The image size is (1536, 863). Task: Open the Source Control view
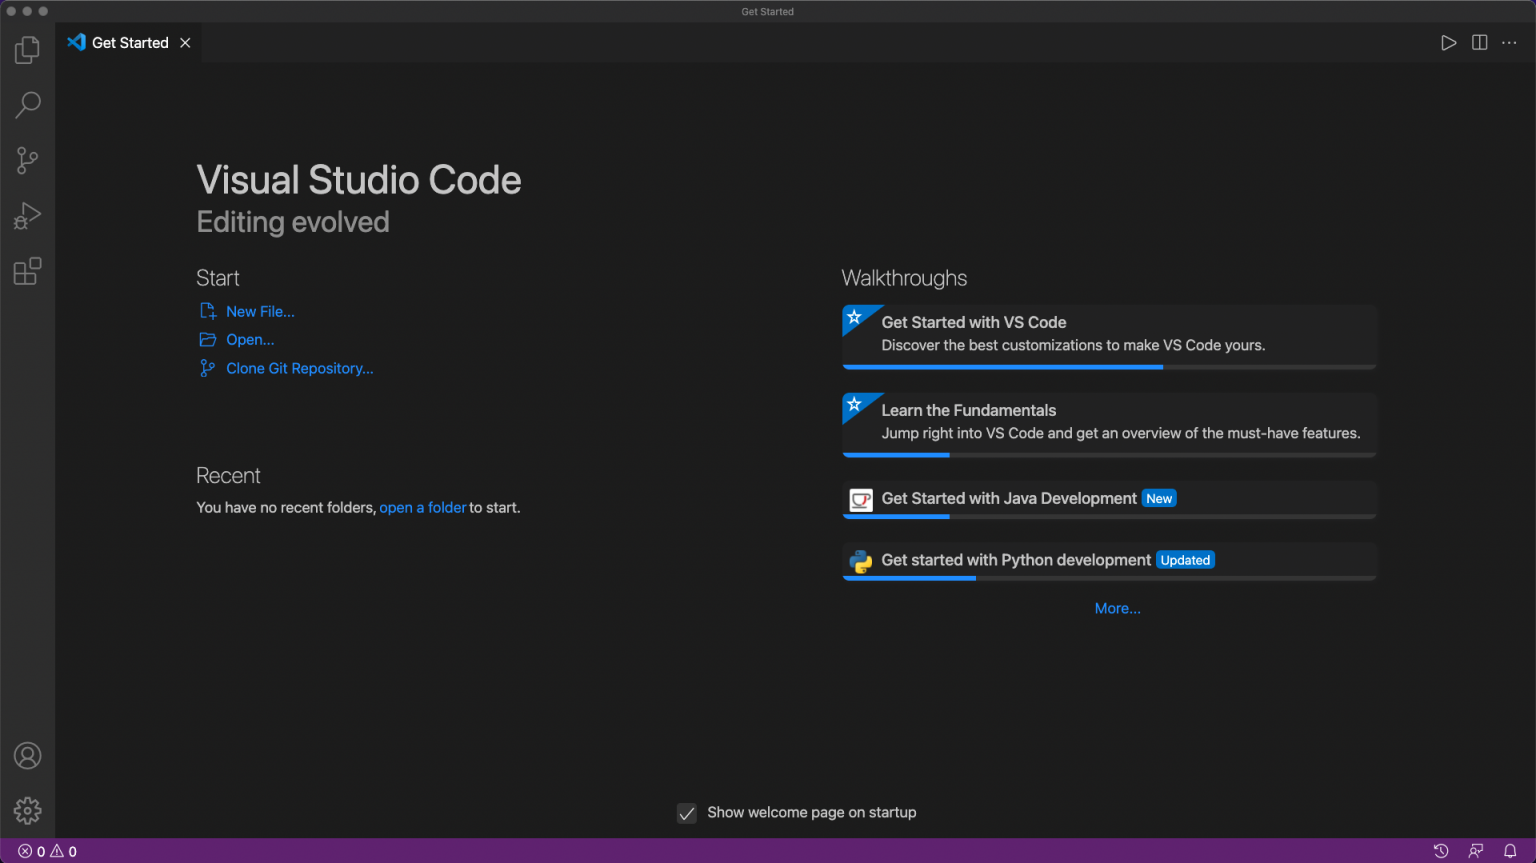point(27,160)
